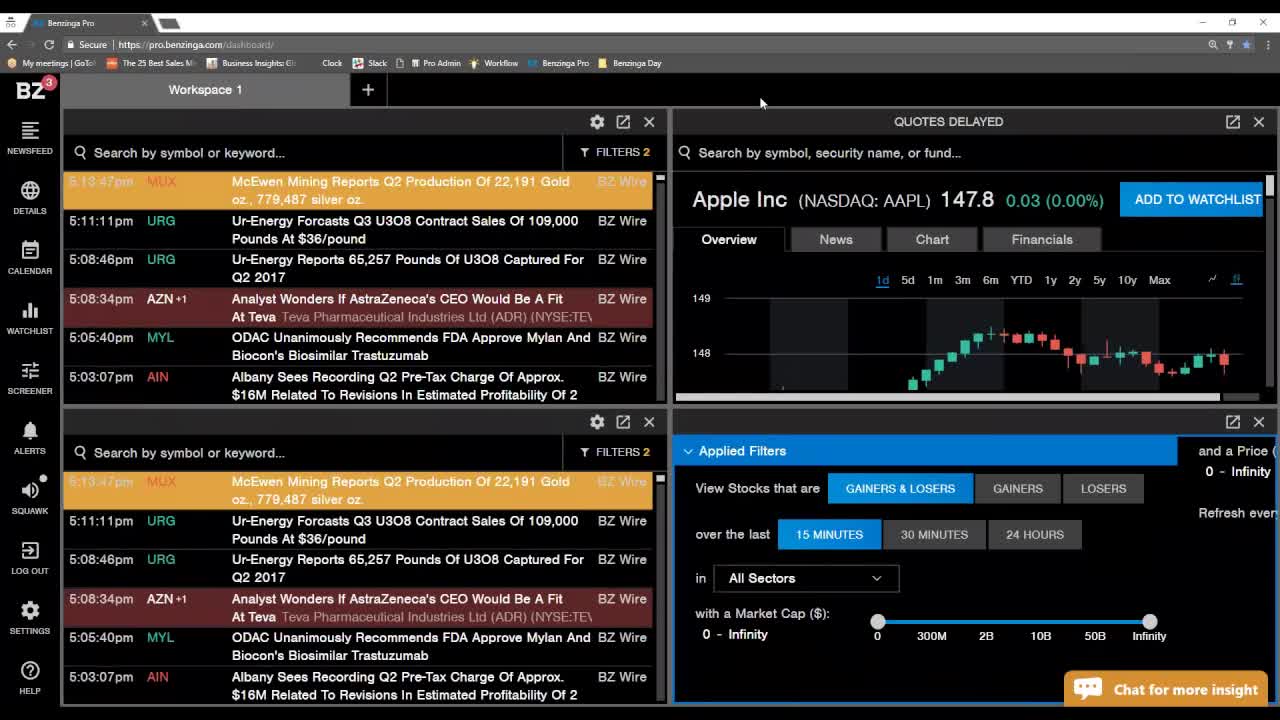This screenshot has height=720, width=1280.
Task: Pop out the top newsfeed panel
Action: coord(623,122)
